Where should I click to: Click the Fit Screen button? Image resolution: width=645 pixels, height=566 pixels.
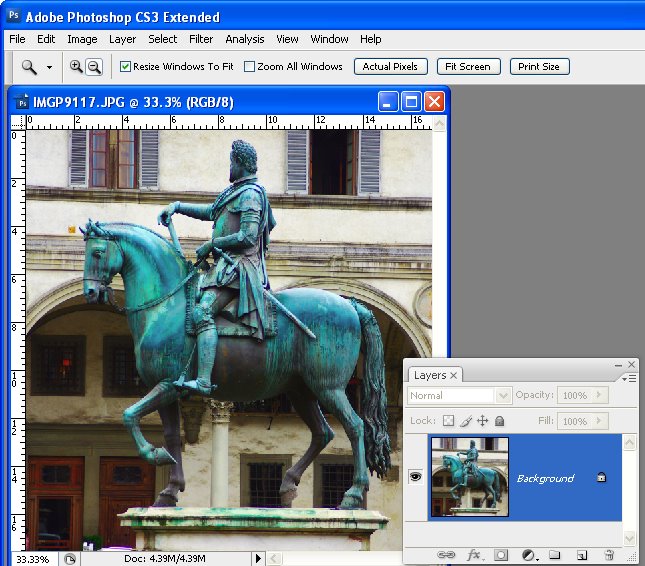click(468, 67)
